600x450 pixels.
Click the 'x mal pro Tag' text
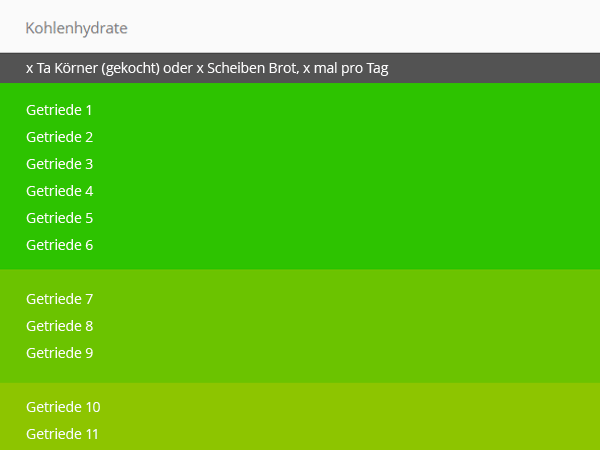(346, 68)
